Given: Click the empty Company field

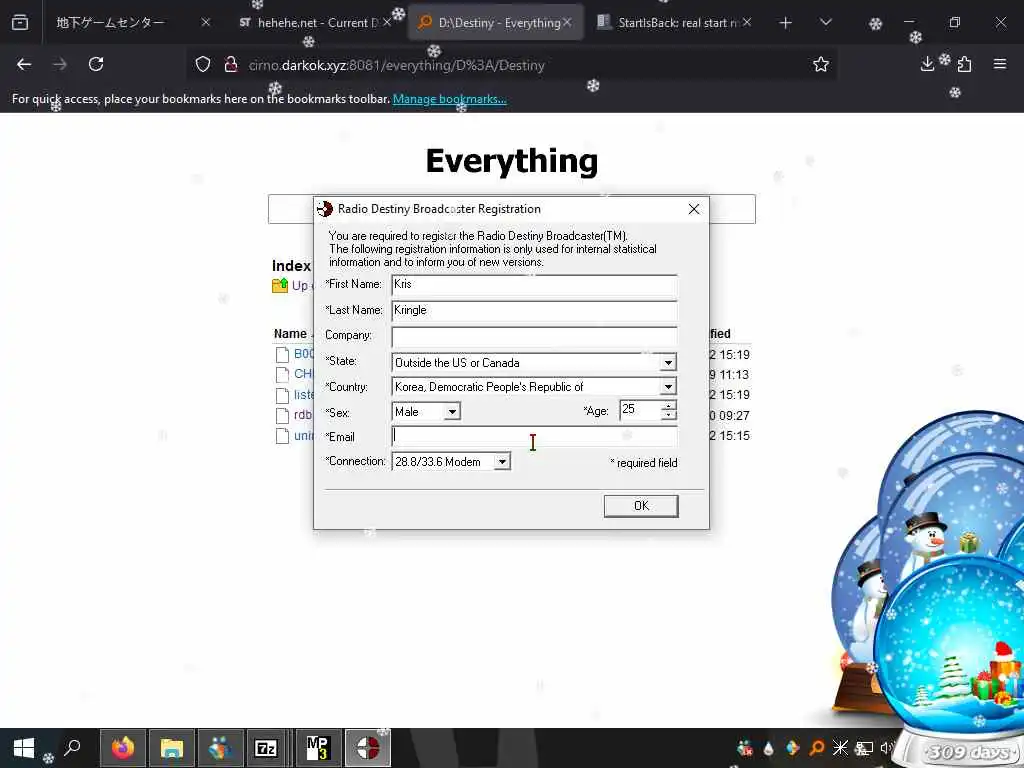Looking at the screenshot, I should (534, 336).
